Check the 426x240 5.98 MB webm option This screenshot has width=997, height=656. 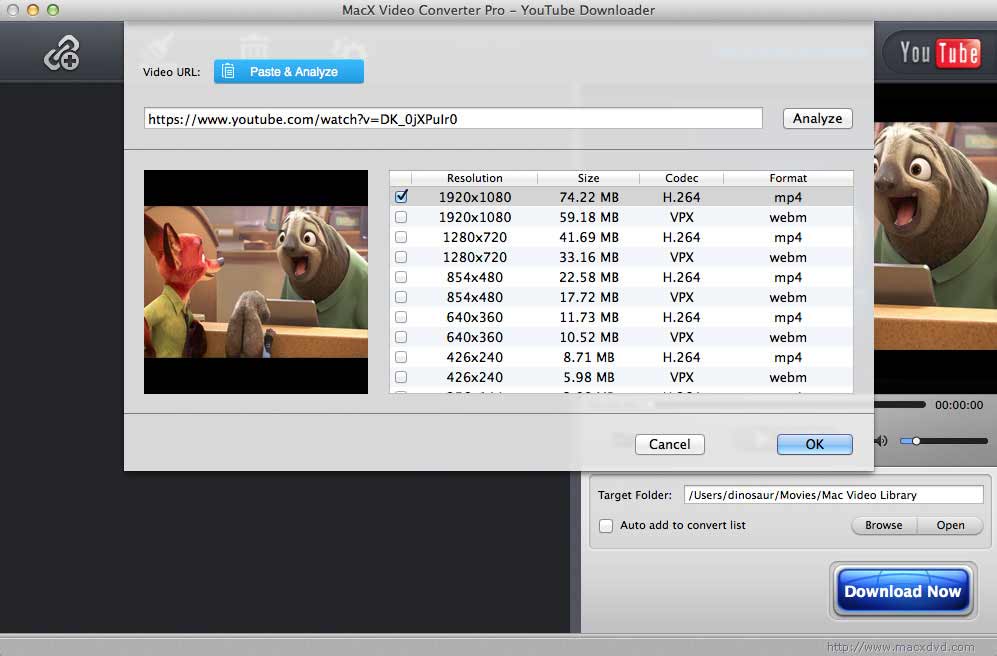point(401,377)
